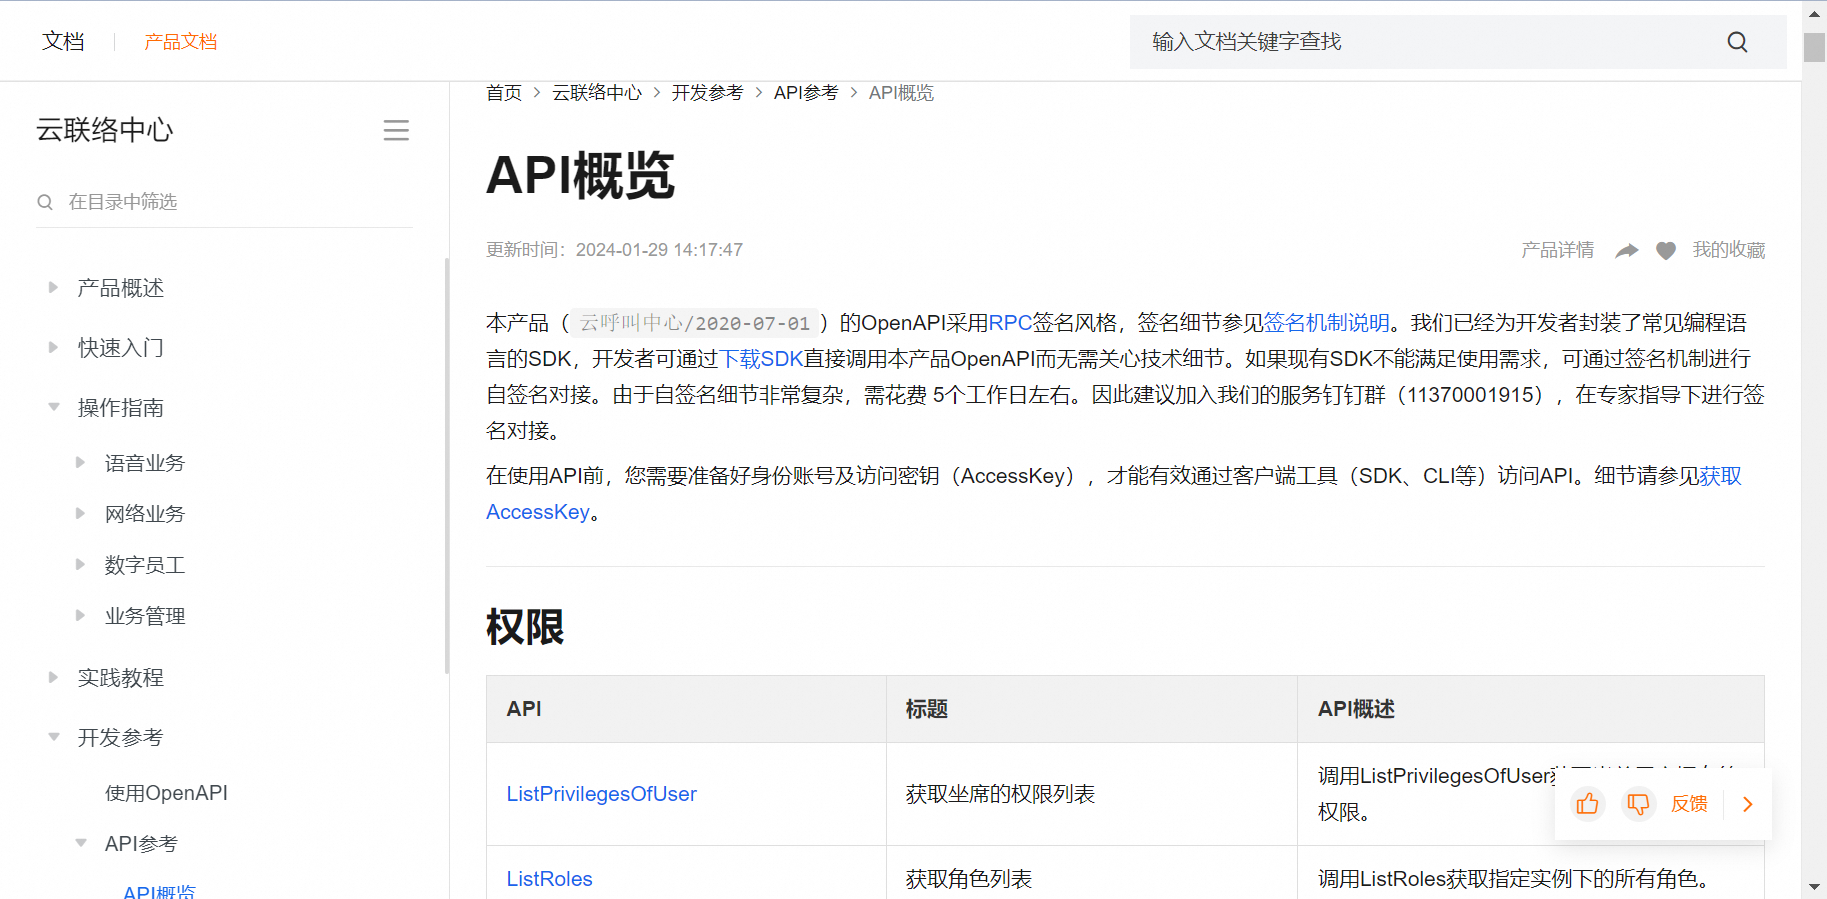Open the 产品文档 tab
Screen dimensions: 1827x899
point(180,41)
